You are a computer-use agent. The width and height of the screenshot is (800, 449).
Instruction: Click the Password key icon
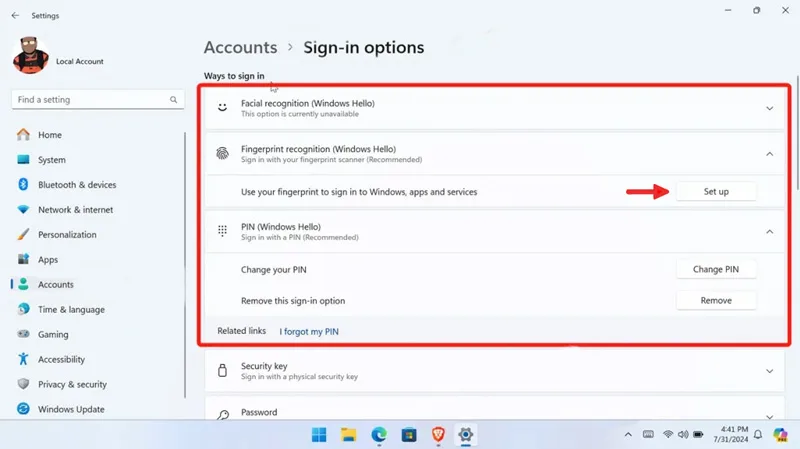click(222, 415)
